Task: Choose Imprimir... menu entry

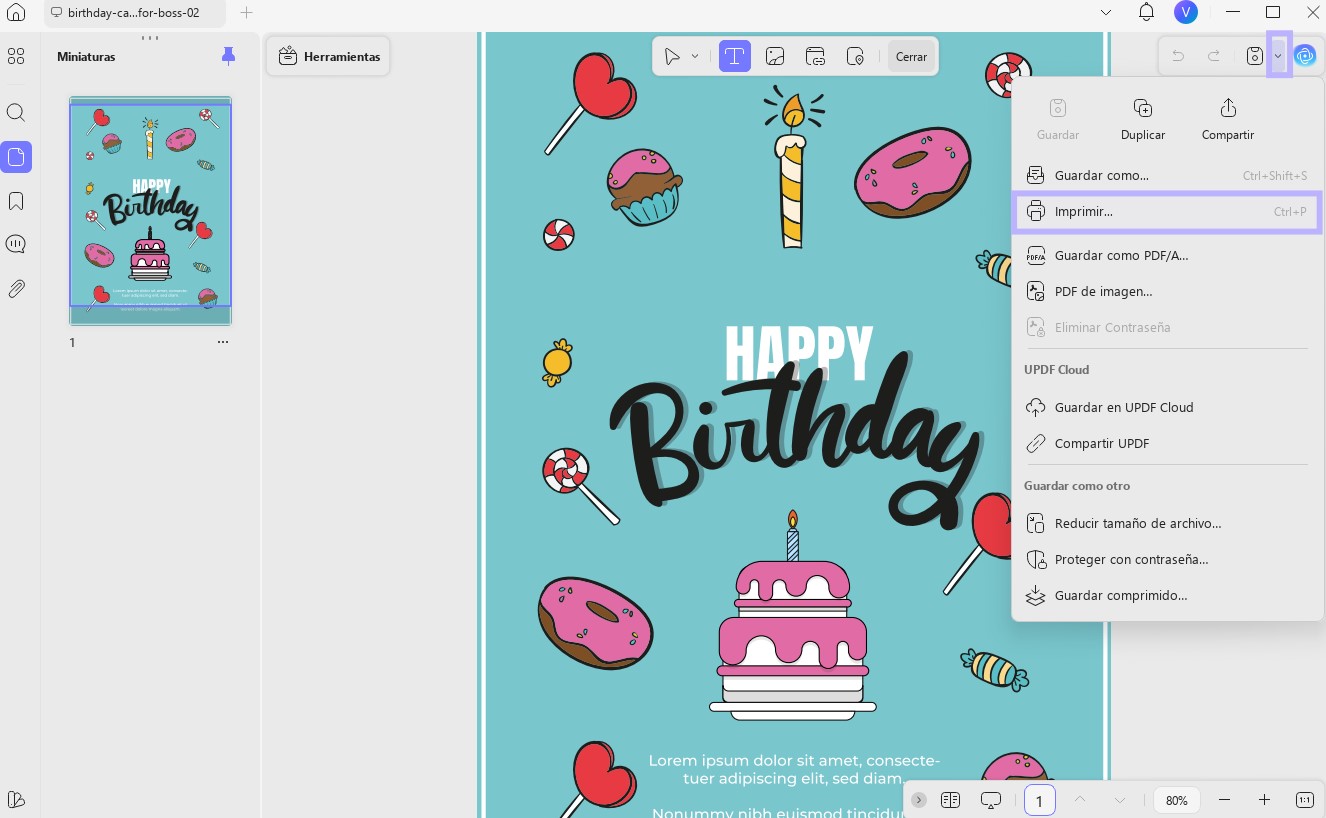Action: [1167, 212]
